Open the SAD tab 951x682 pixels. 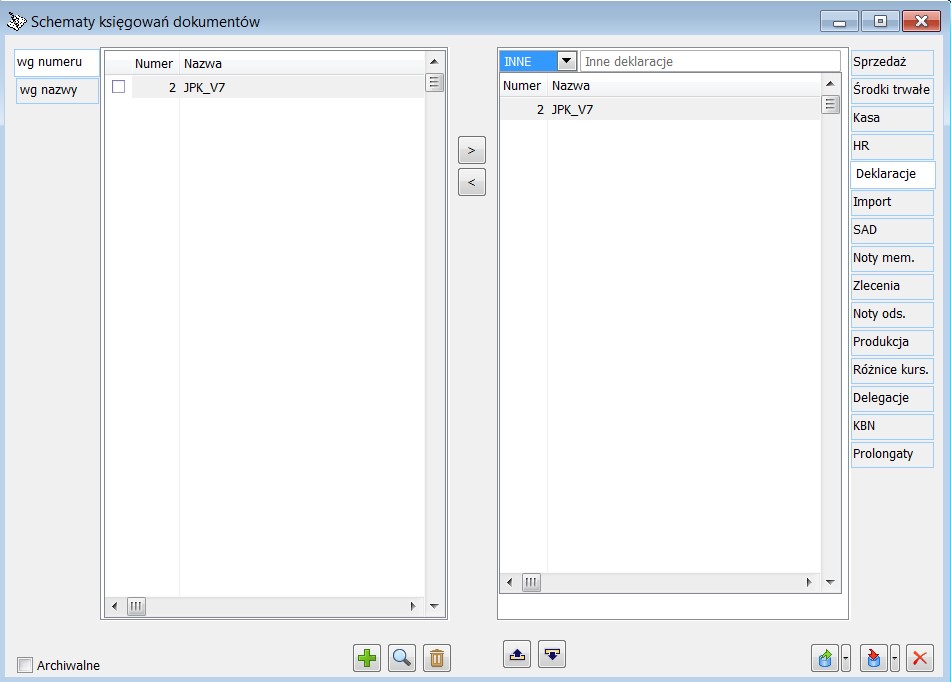click(892, 230)
